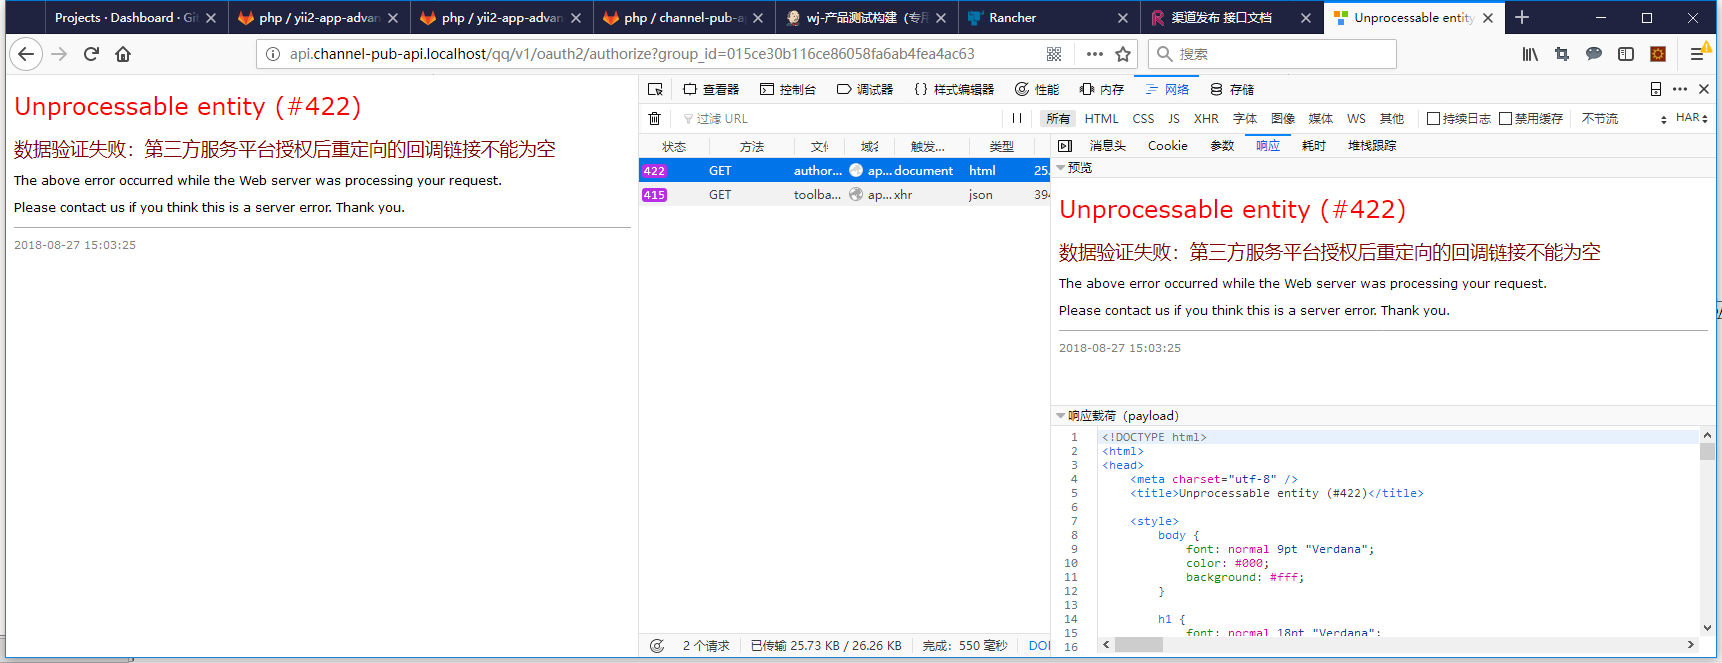Image resolution: width=1722 pixels, height=663 pixels.
Task: Open the HAR dropdown menu
Action: (x=1691, y=118)
